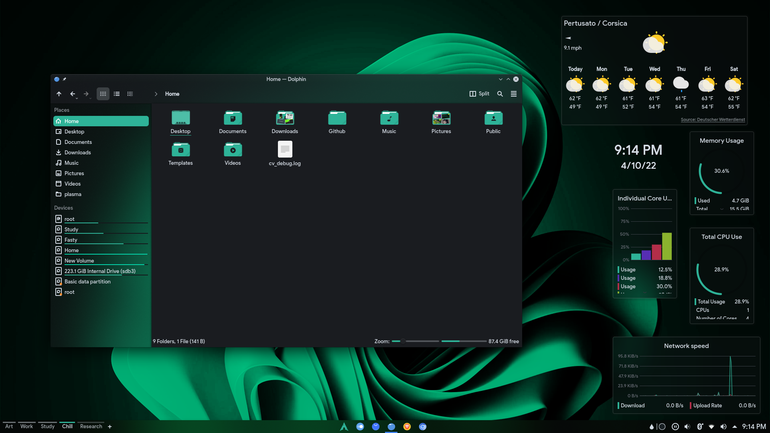The height and width of the screenshot is (433, 770).
Task: Open Bluetooth tray icon
Action: 699,427
